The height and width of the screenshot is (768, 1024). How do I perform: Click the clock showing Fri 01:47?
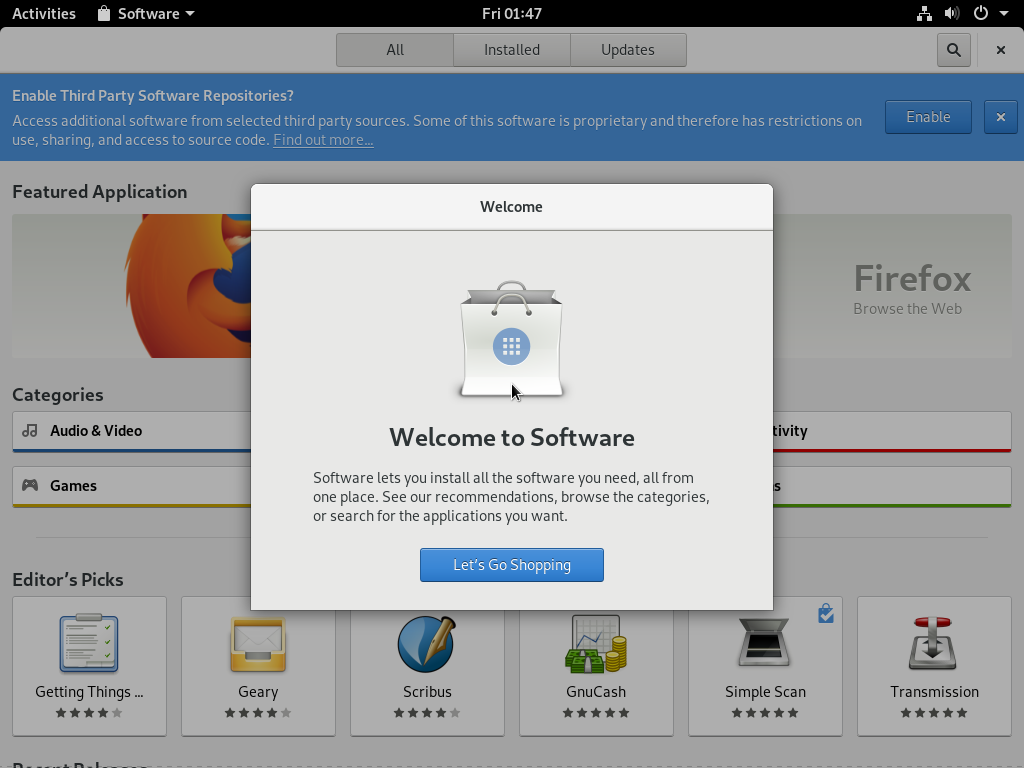click(x=512, y=13)
